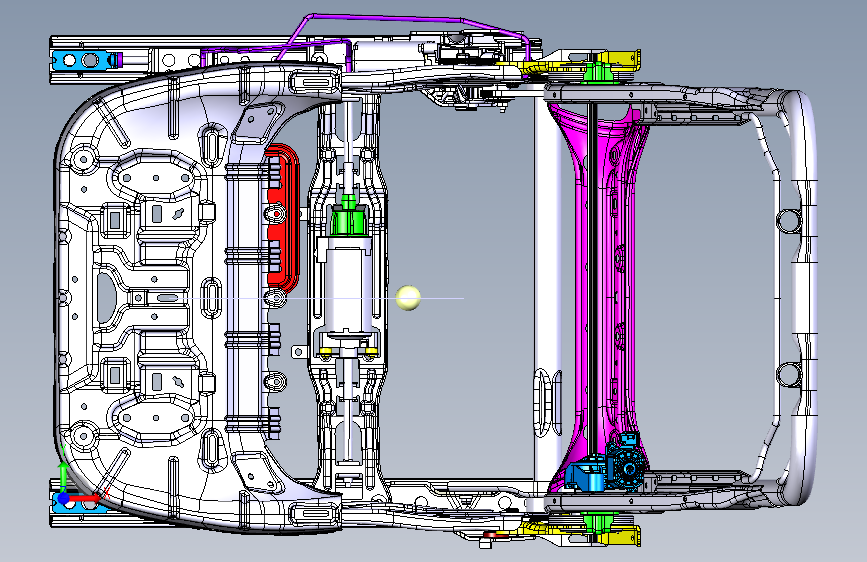
Task: Pick the green bushing on the upper rail
Action: [598, 71]
